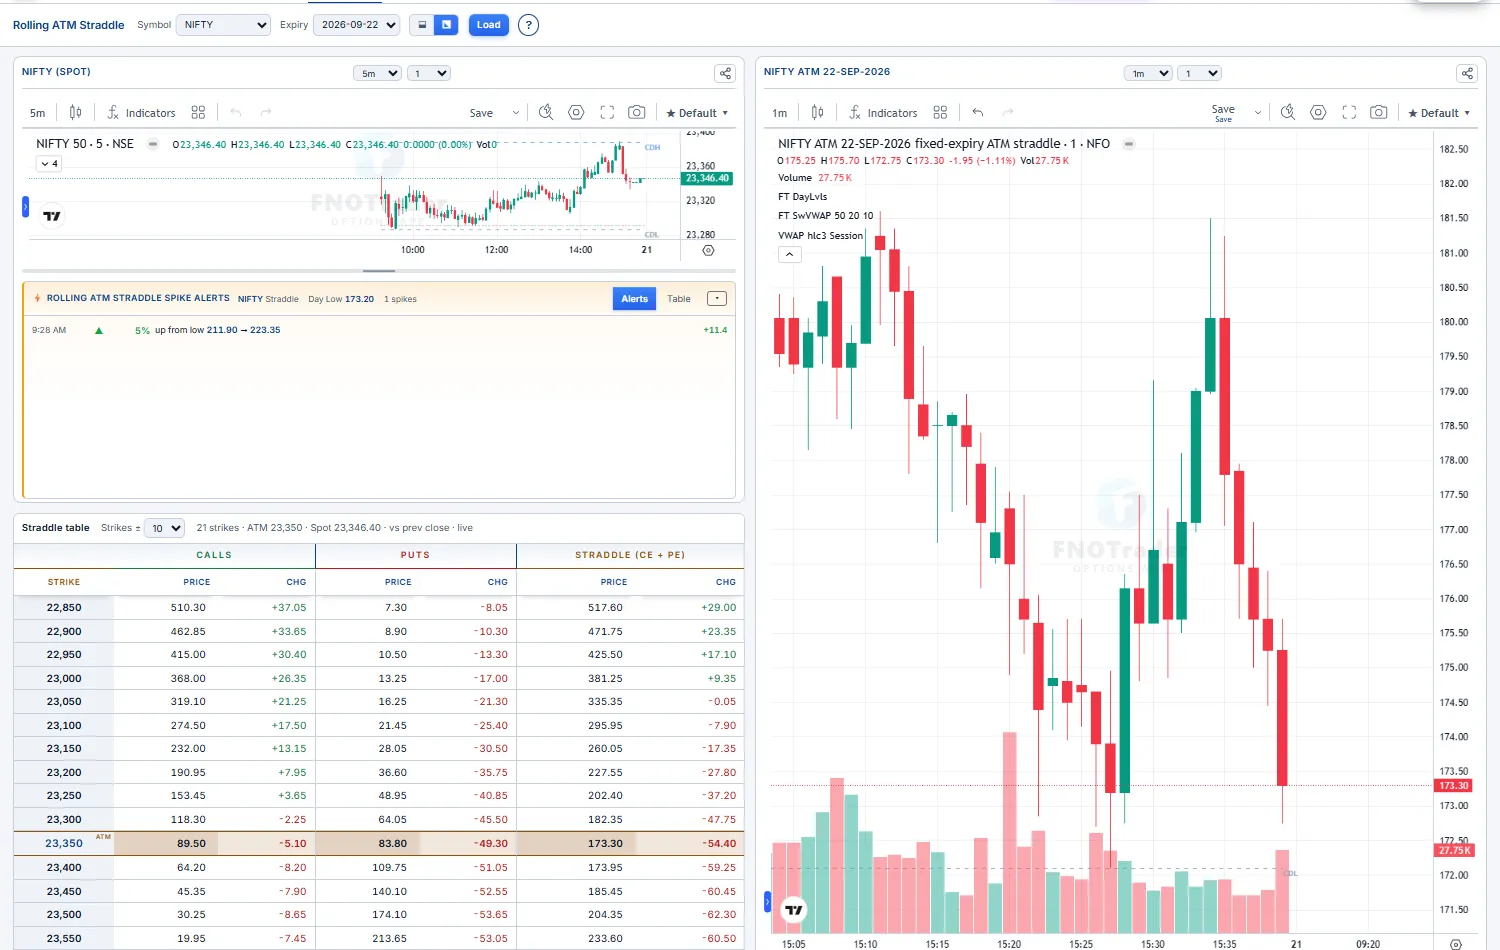
Task: Switch to the stacked layout view toggle
Action: 422,25
